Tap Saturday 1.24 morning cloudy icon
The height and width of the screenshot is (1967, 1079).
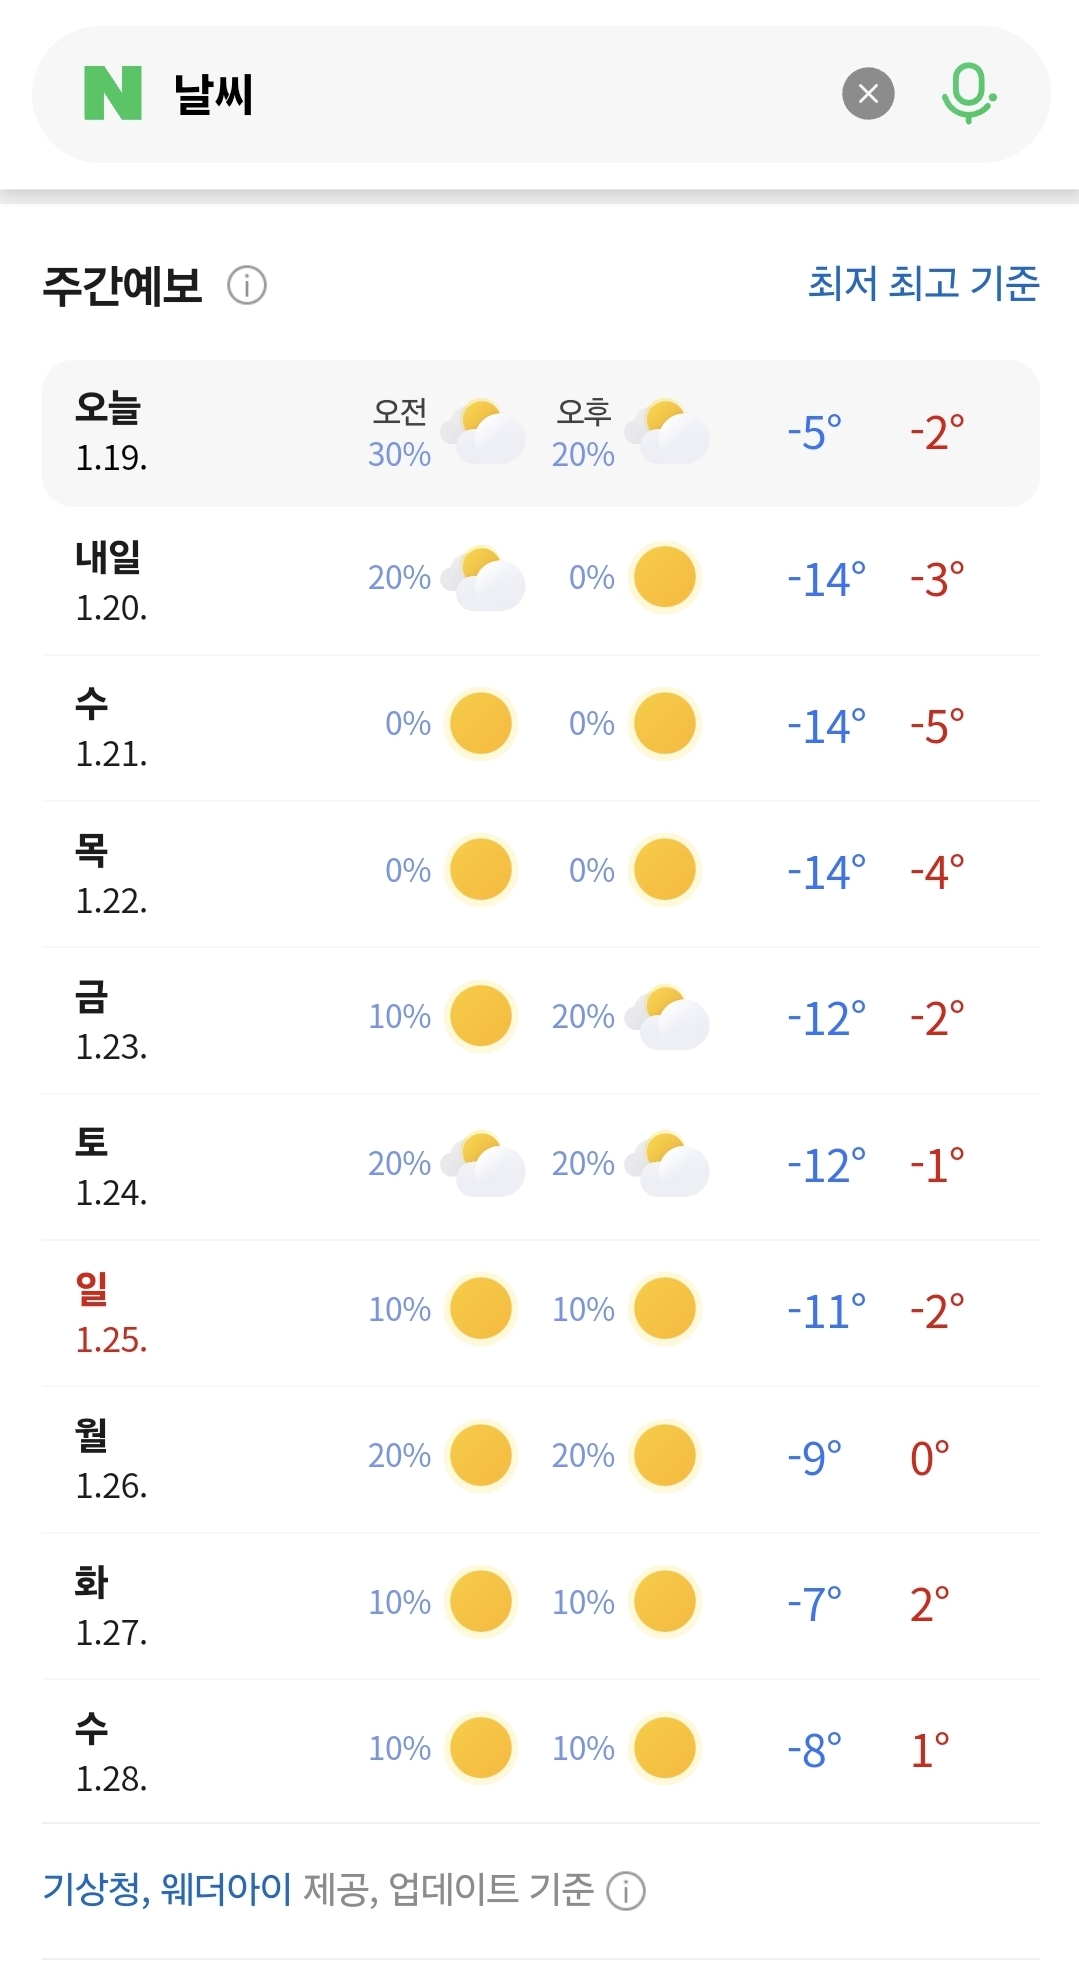[x=485, y=1164]
